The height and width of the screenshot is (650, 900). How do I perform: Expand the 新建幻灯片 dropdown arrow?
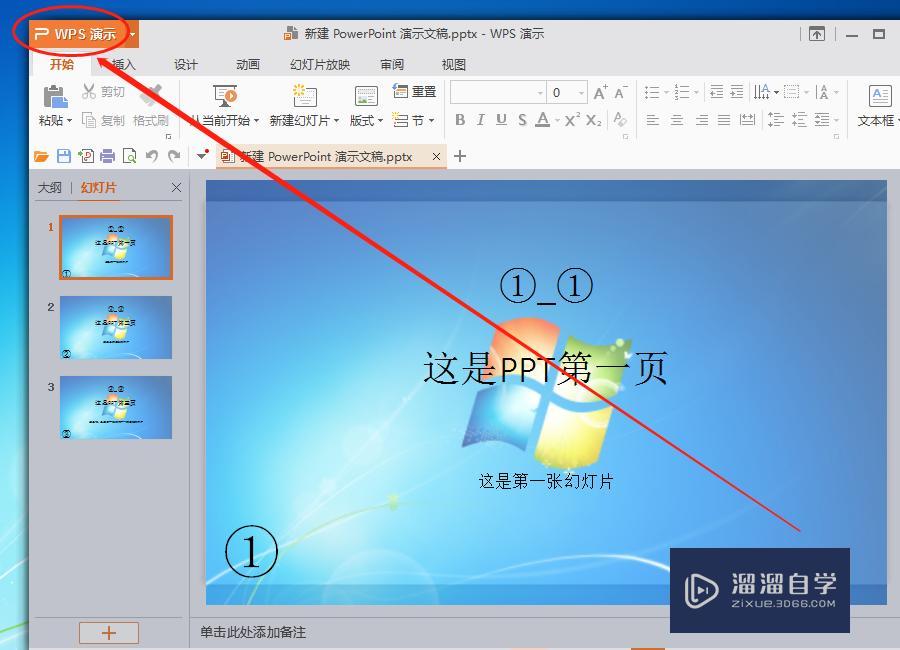336,121
